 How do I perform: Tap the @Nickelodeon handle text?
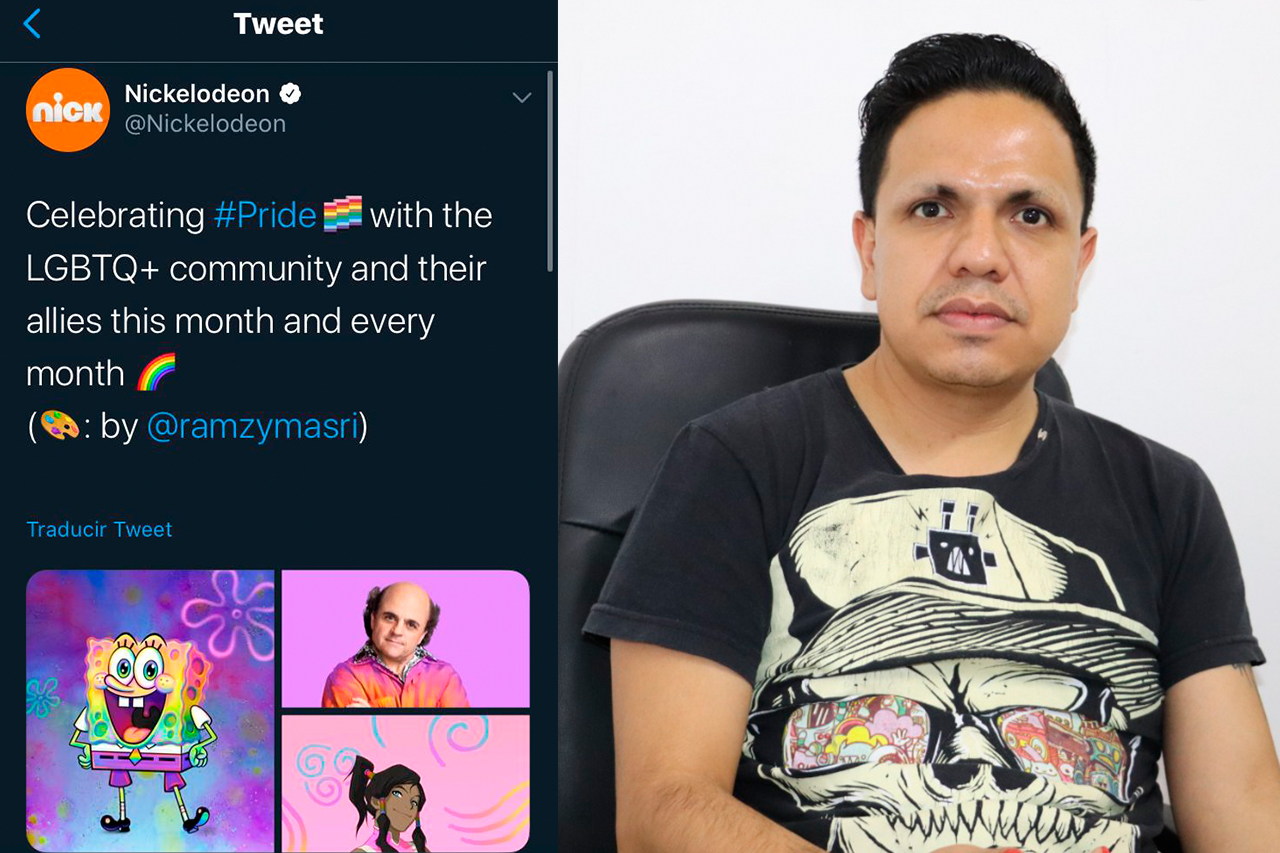tap(205, 124)
